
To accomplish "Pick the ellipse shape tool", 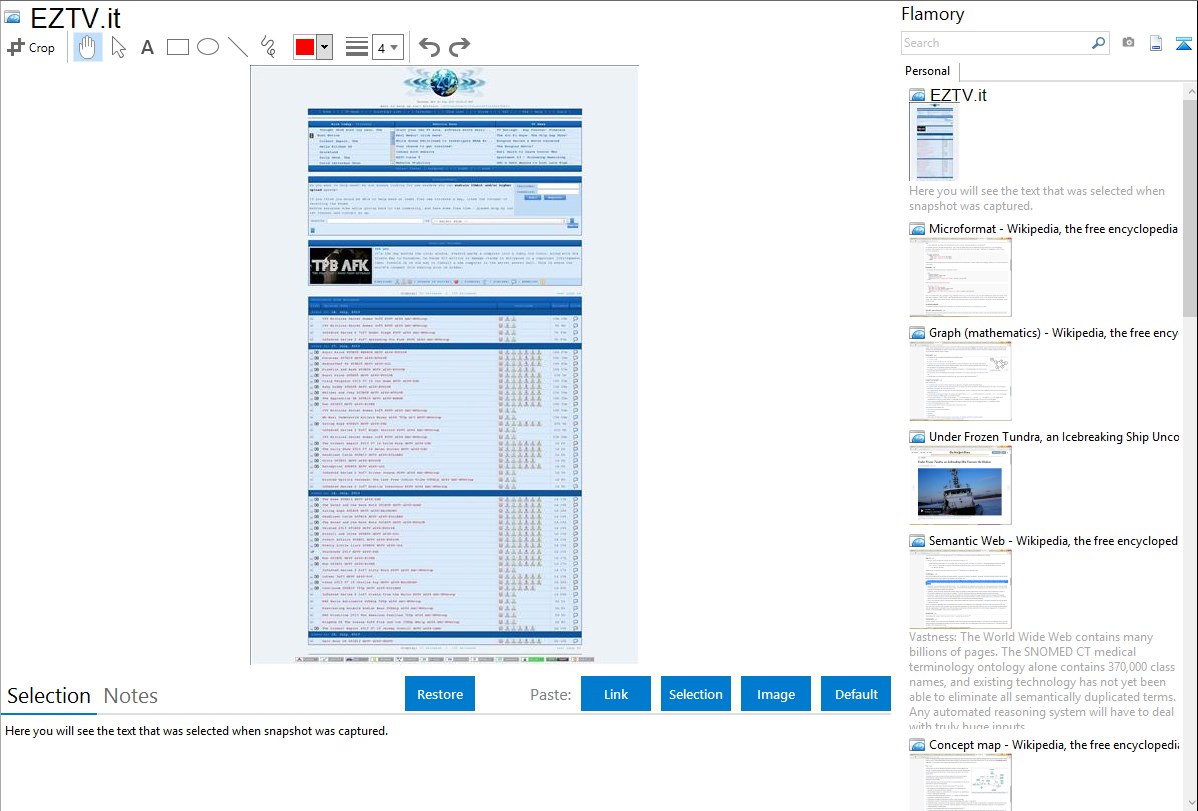I will tap(207, 47).
